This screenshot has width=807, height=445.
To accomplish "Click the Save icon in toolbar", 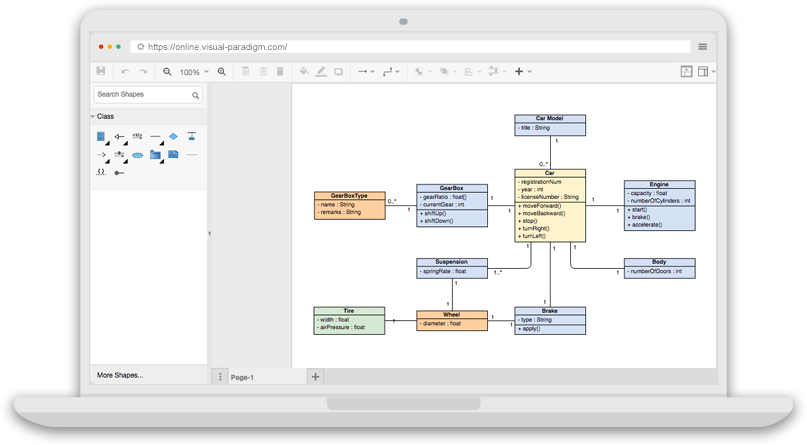I will point(100,72).
